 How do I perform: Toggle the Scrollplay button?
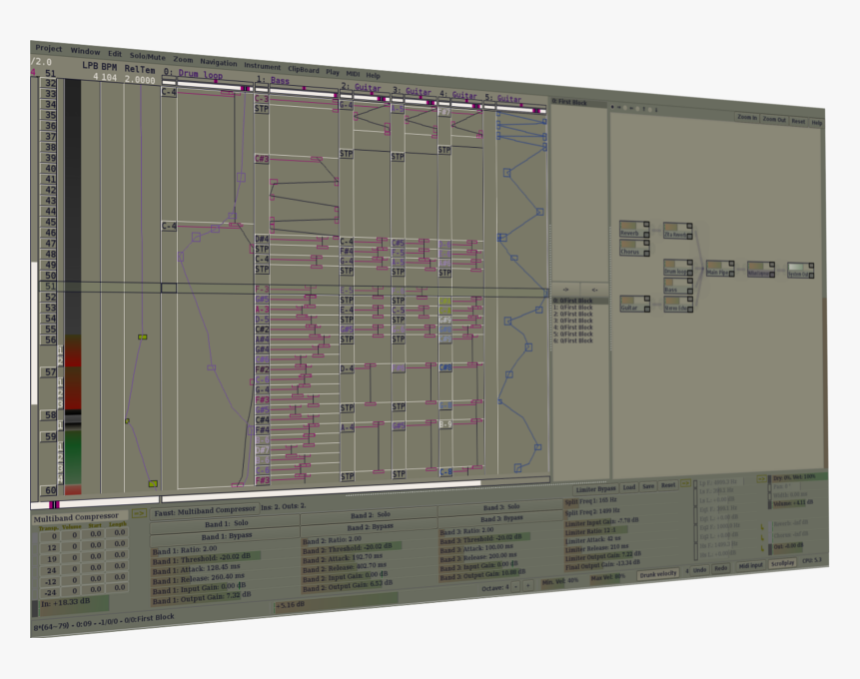click(782, 563)
